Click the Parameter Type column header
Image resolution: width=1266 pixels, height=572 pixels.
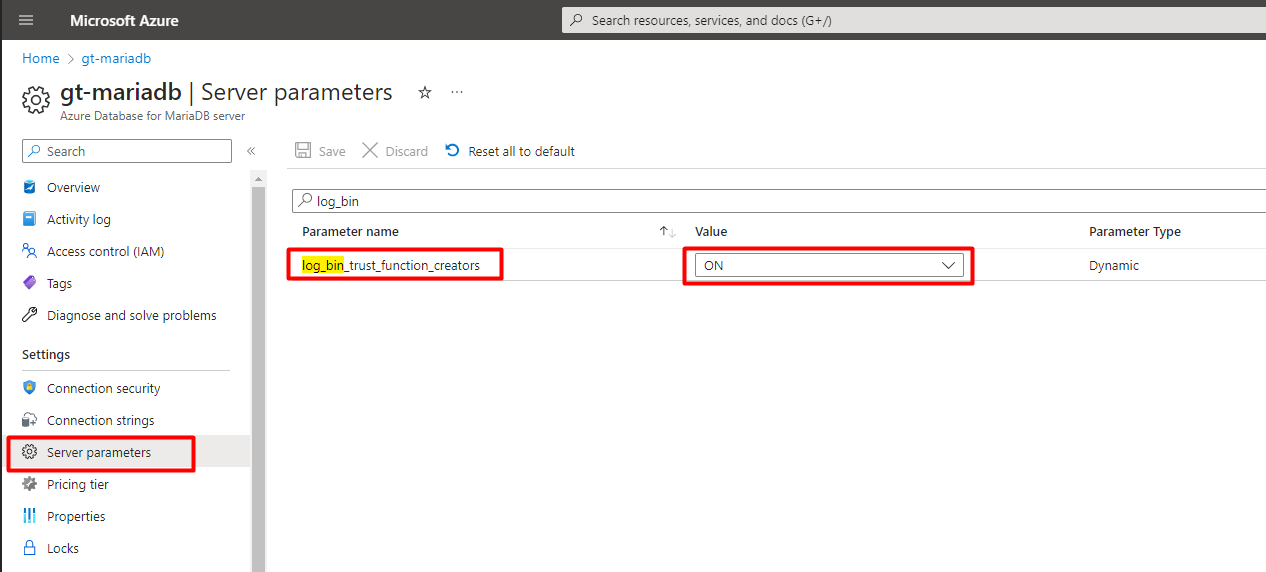(x=1135, y=232)
